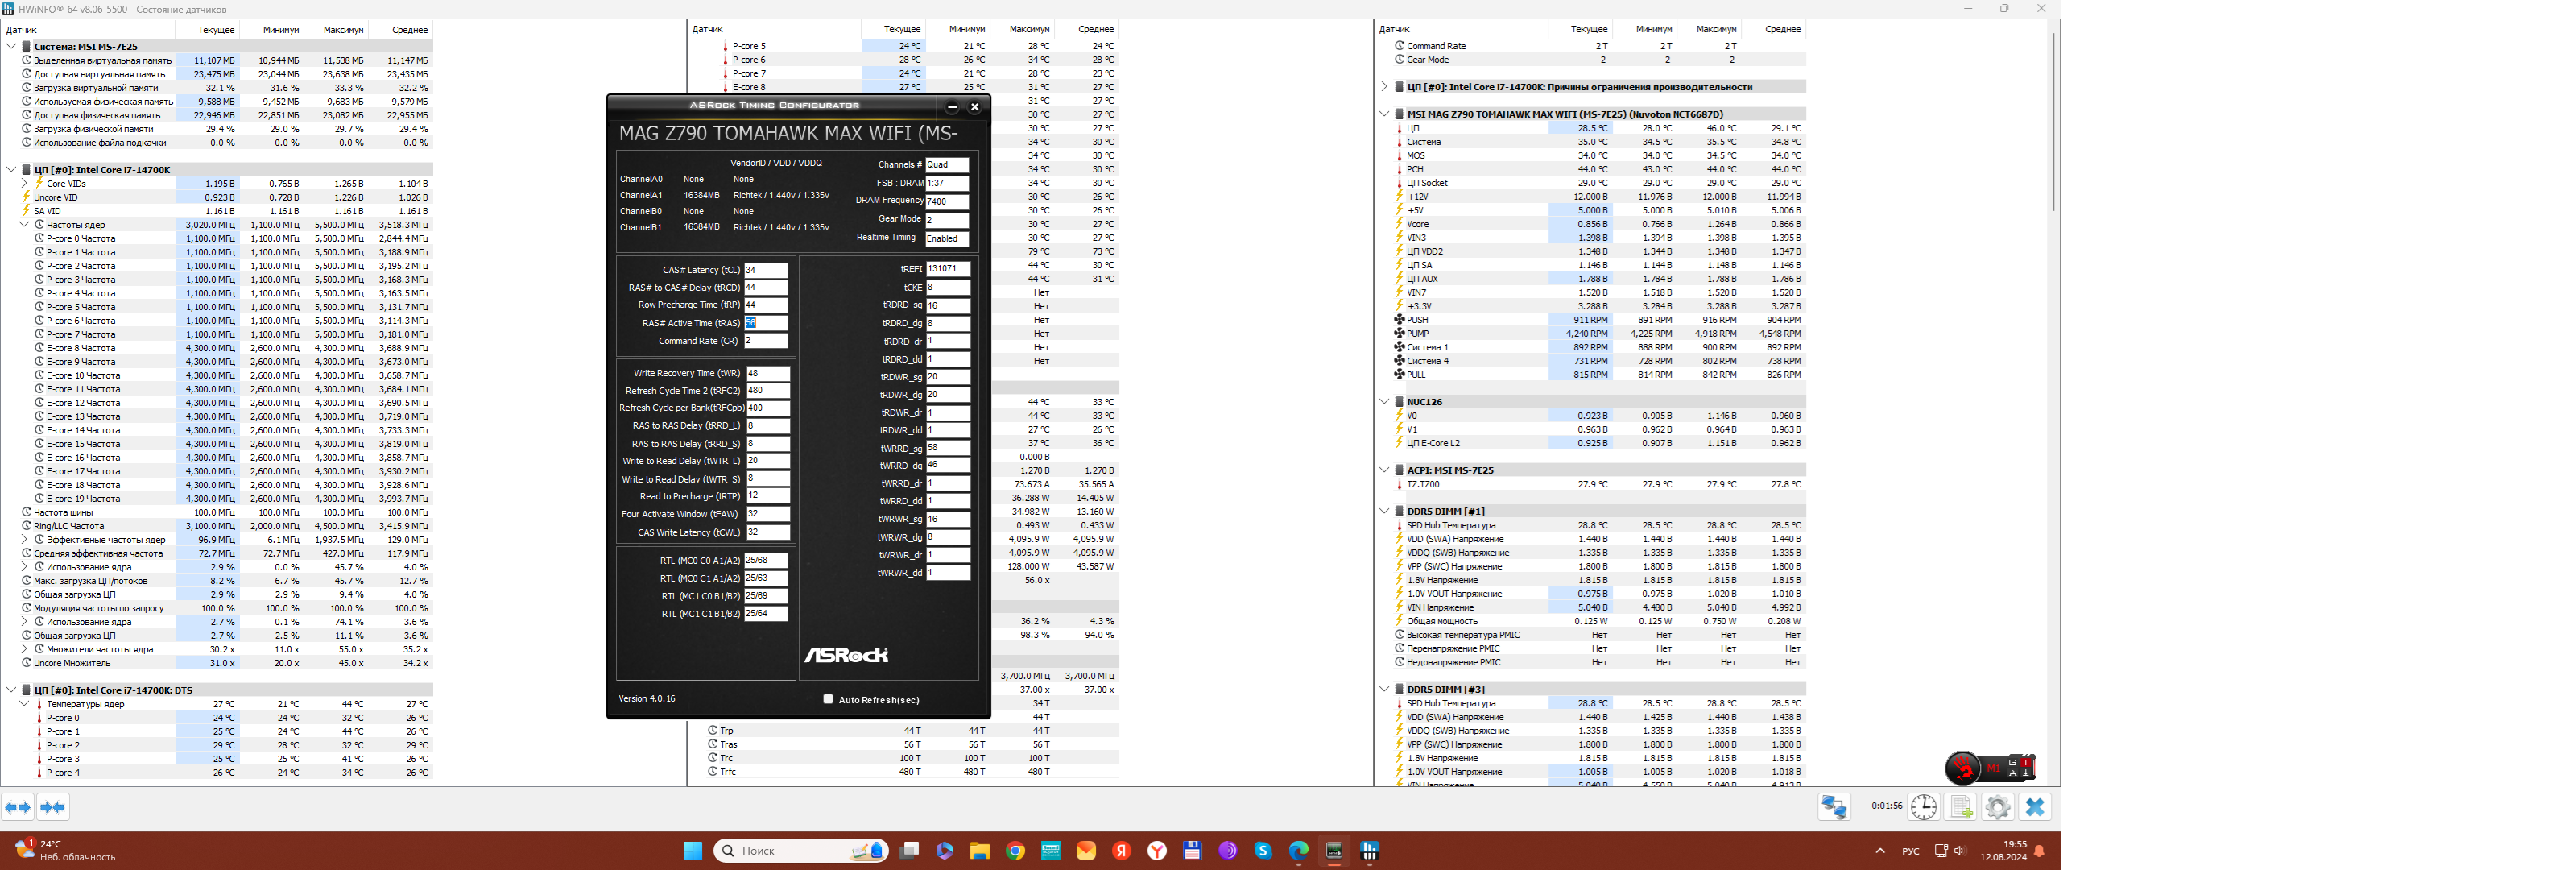
Task: Close sensors with the blue X icon
Action: (x=2035, y=807)
